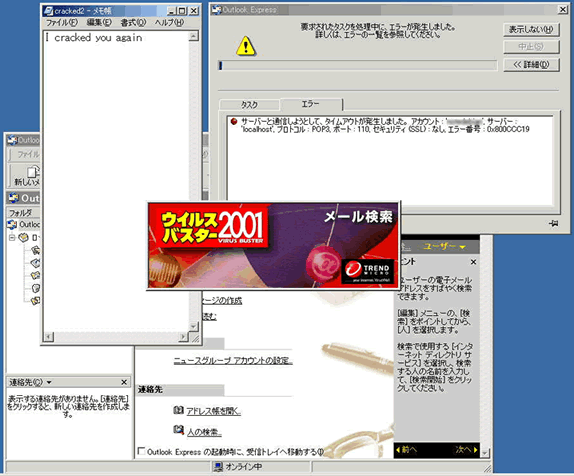The height and width of the screenshot is (476, 574).
Task: Click the red error bullet icon
Action: coord(234,121)
